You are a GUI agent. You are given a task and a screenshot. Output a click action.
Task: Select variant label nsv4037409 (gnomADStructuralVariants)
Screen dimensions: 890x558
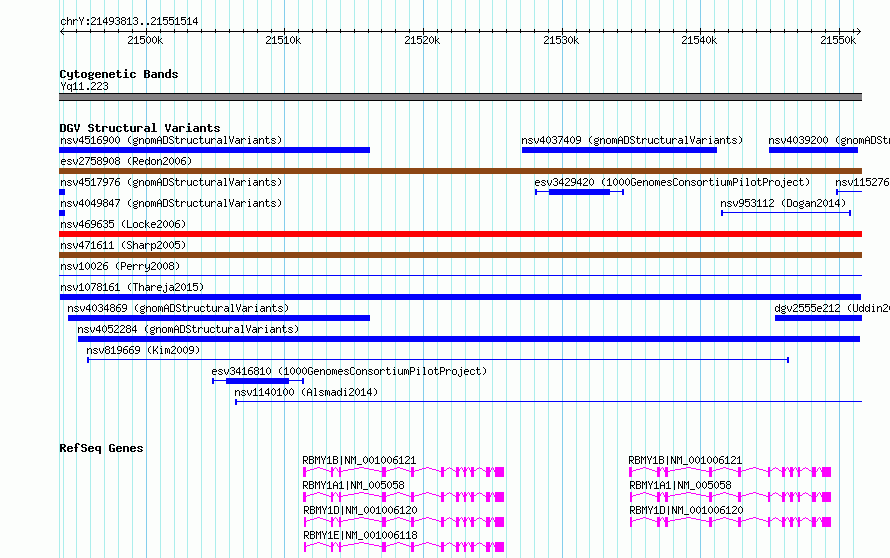click(632, 140)
